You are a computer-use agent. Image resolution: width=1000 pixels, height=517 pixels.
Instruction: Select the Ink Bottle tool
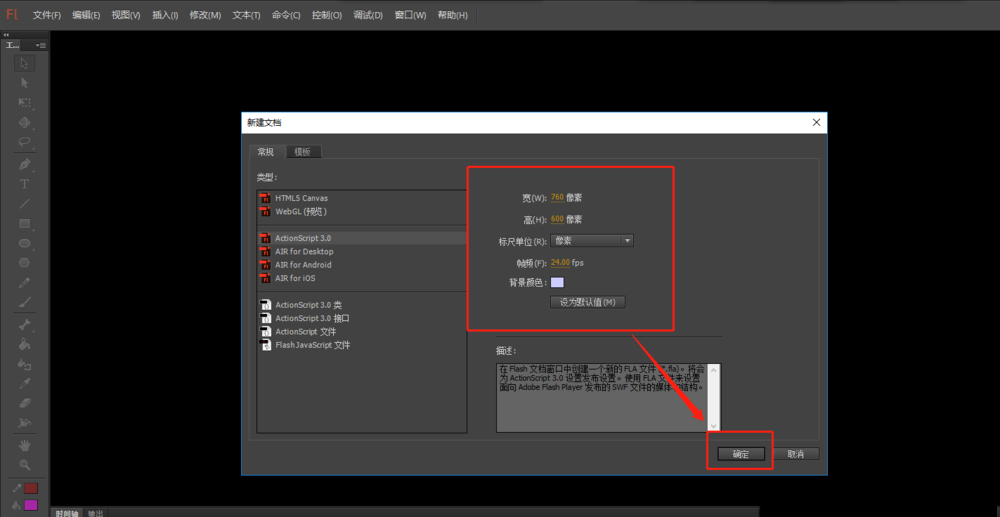pyautogui.click(x=25, y=365)
